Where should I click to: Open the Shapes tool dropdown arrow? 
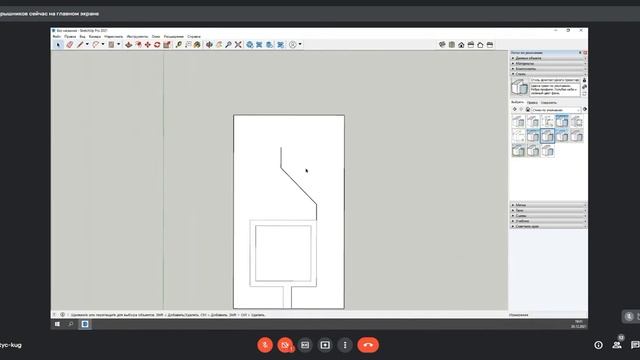[118, 44]
